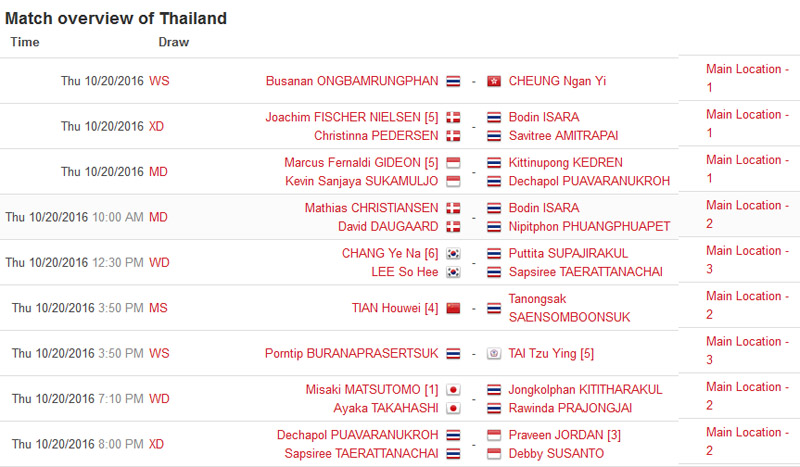
Task: Click South Korea flag beside CHANG Ye Na
Action: coord(453,254)
